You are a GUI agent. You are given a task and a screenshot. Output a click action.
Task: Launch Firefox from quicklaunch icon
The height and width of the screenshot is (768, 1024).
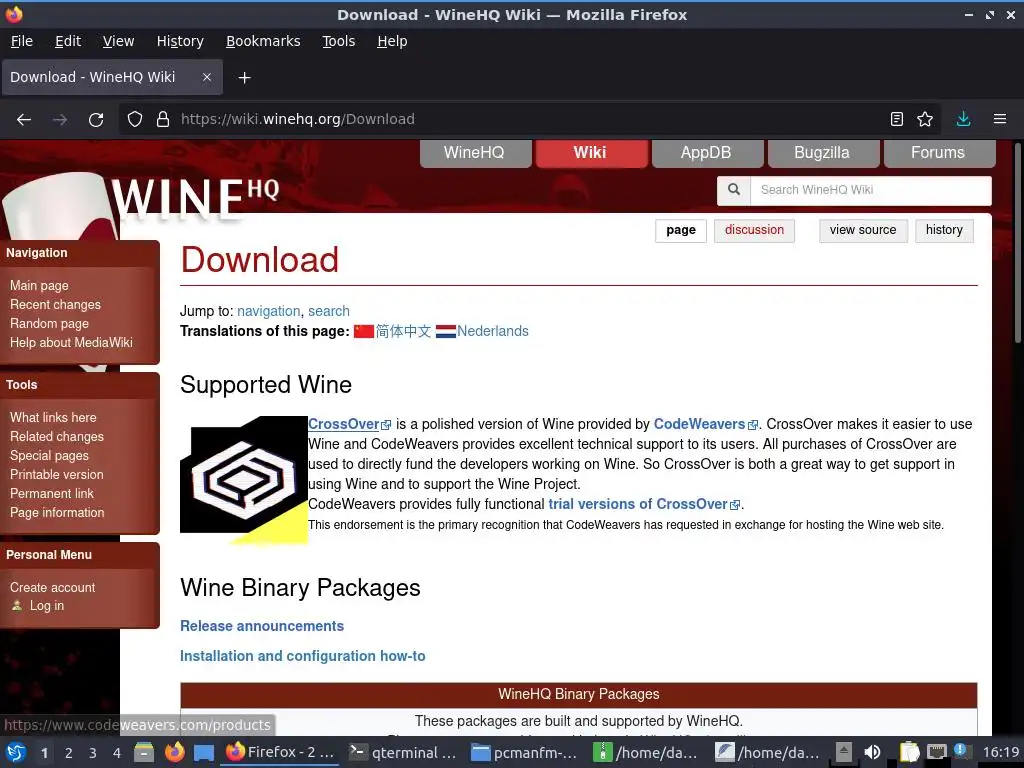coord(174,752)
